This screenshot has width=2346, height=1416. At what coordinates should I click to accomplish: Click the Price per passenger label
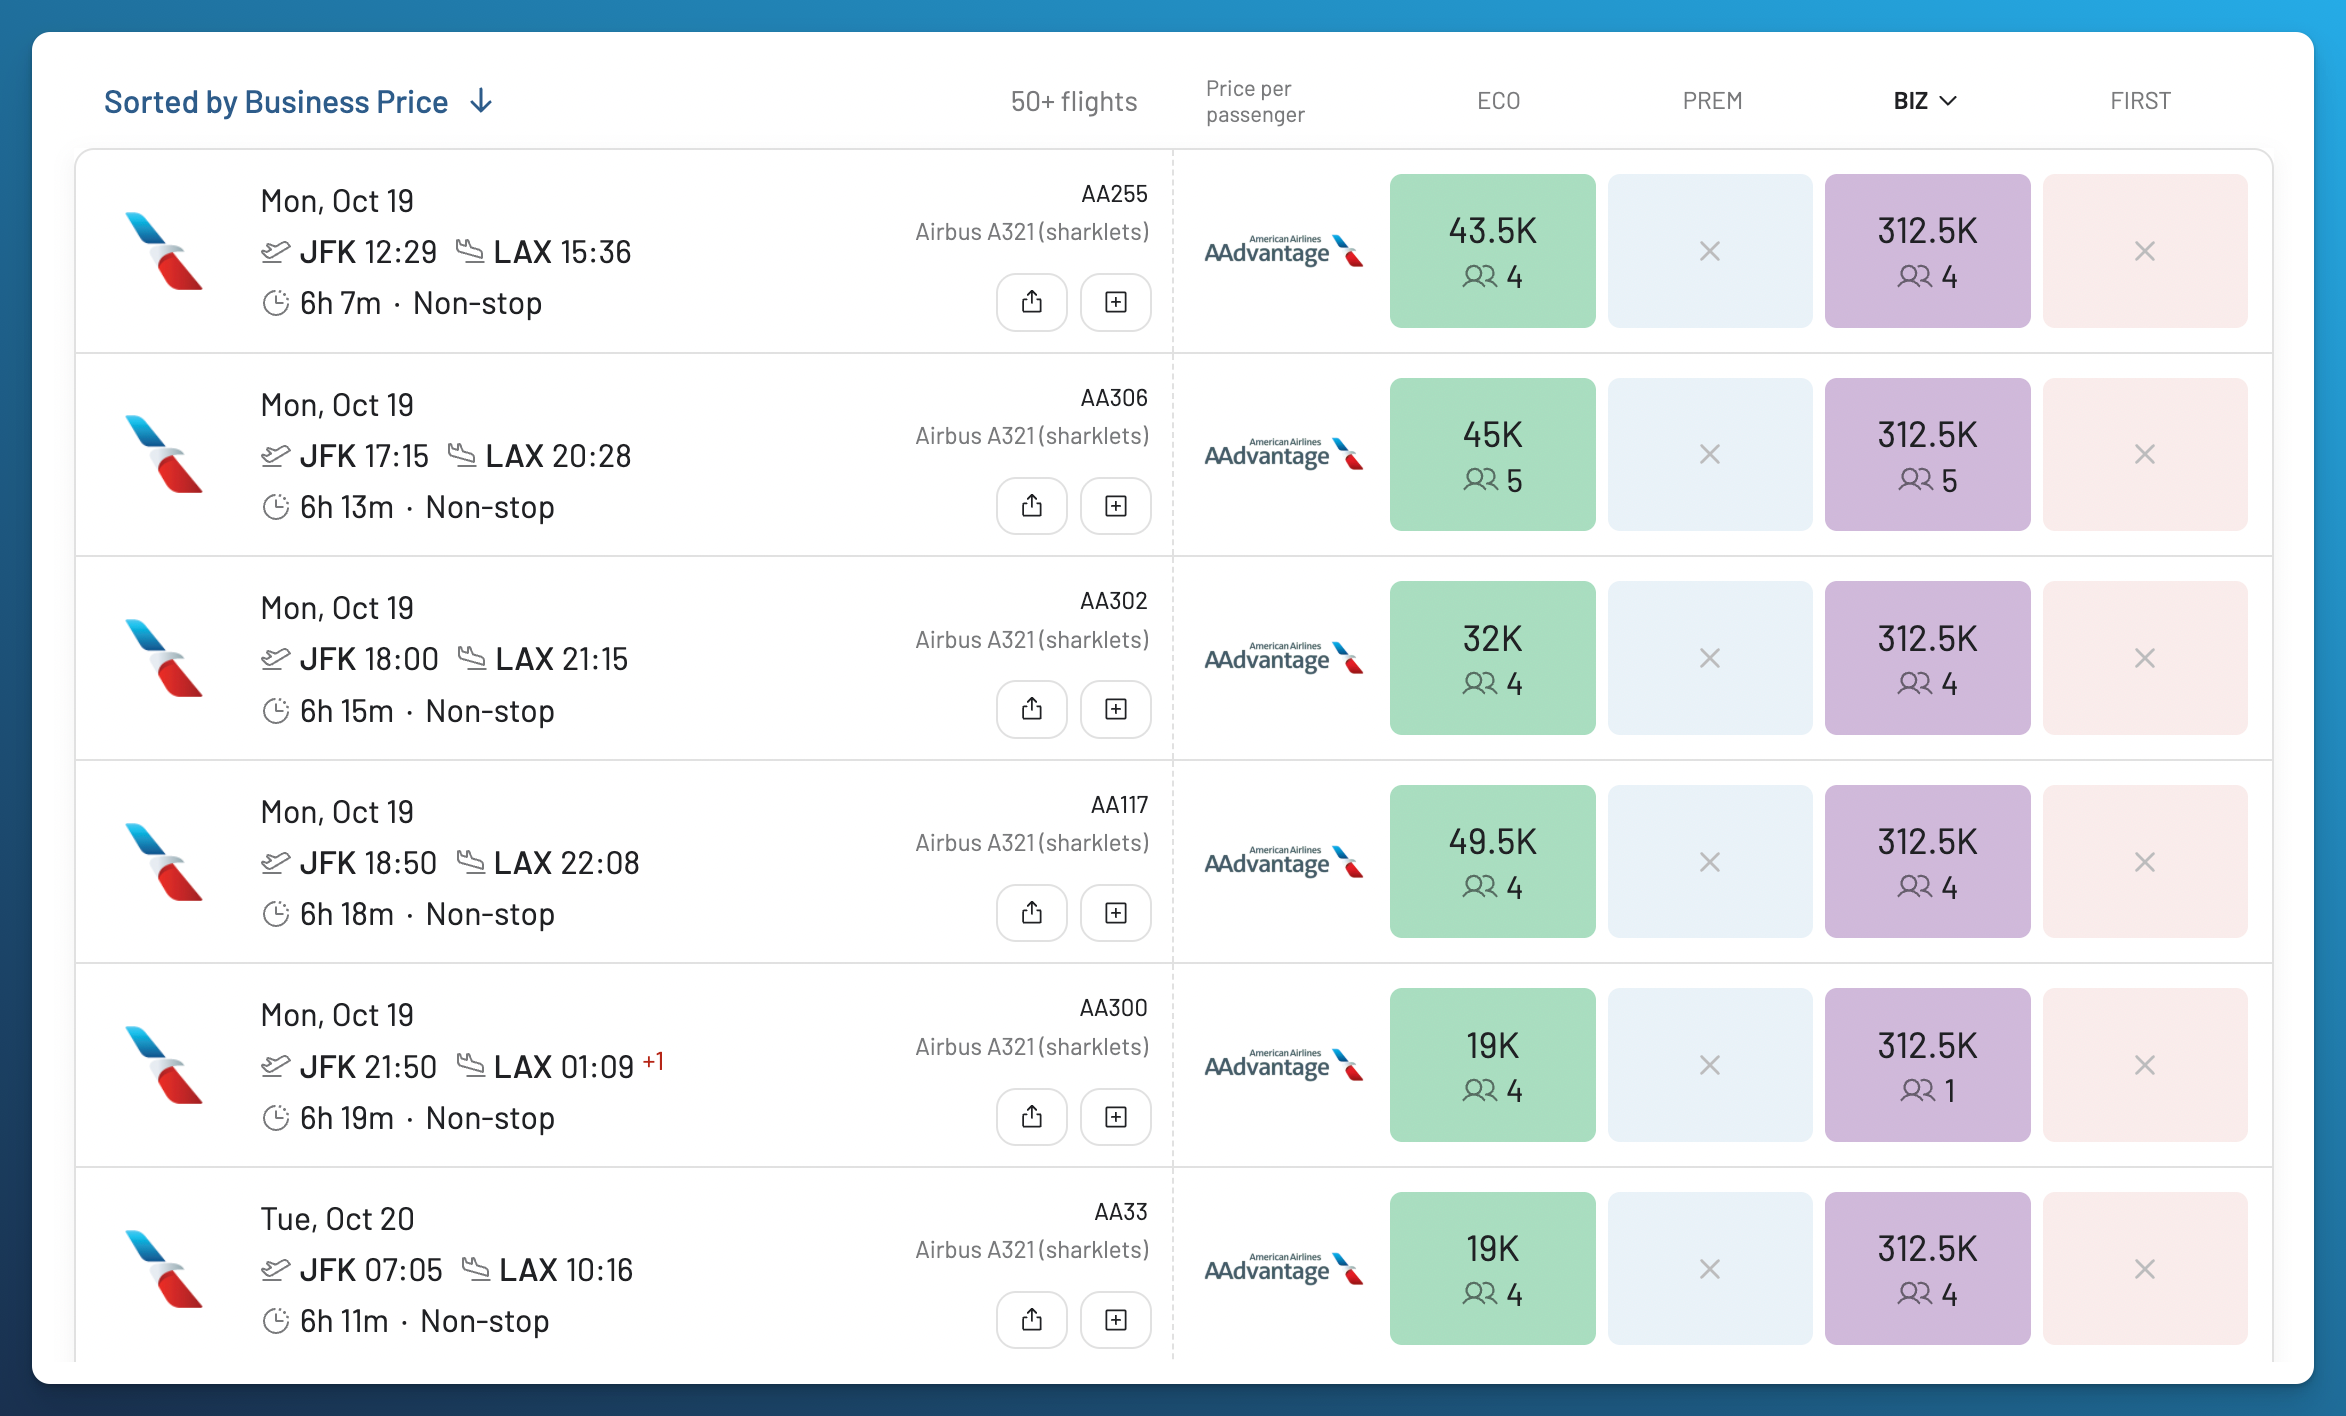click(x=1255, y=101)
